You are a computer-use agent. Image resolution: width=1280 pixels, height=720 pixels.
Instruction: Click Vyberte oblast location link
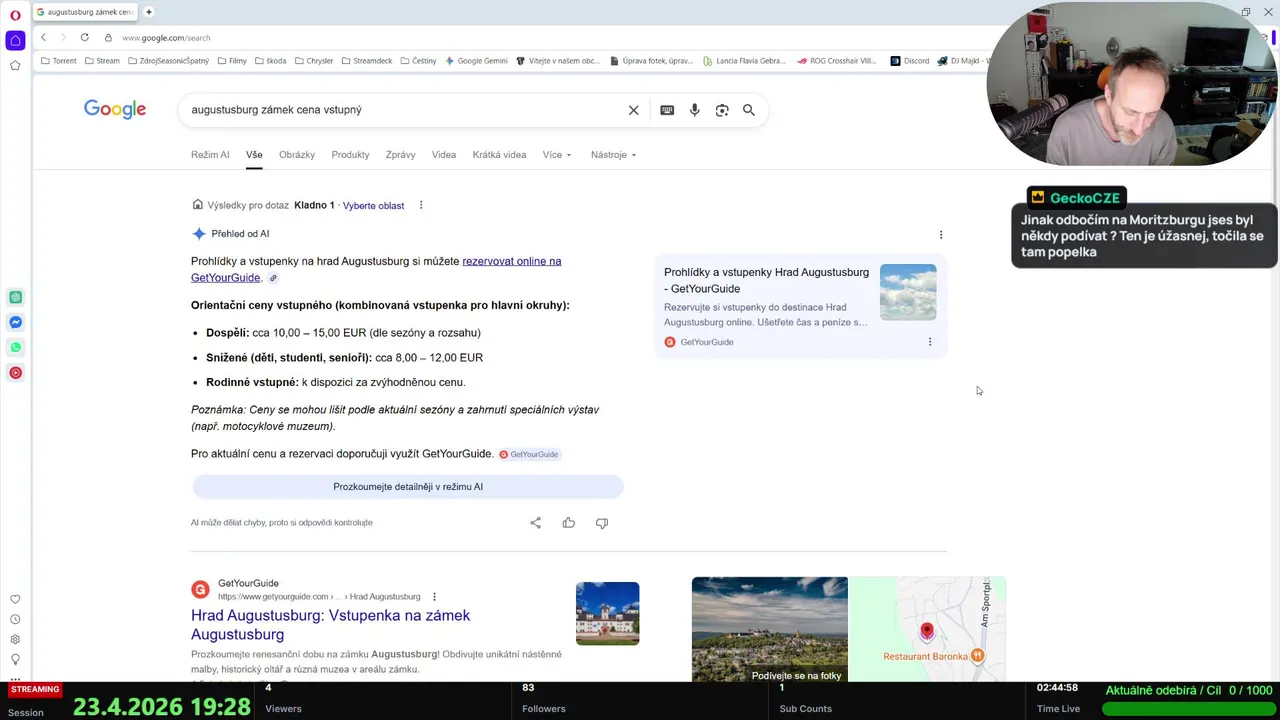point(373,205)
